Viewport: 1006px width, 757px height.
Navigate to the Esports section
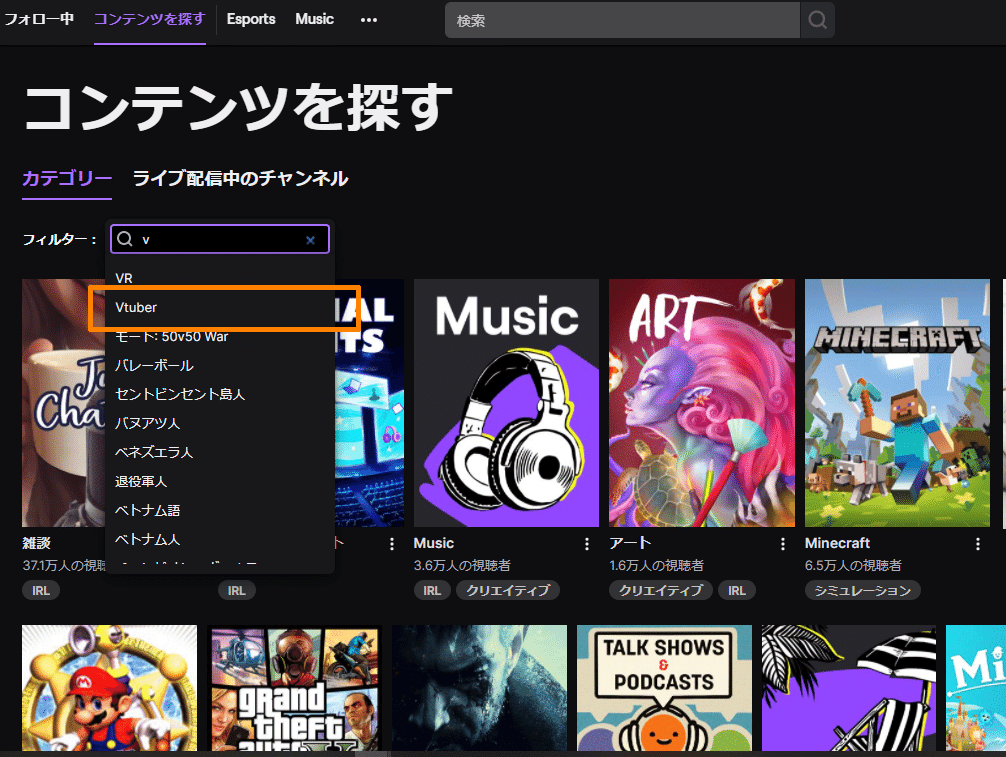pos(251,19)
